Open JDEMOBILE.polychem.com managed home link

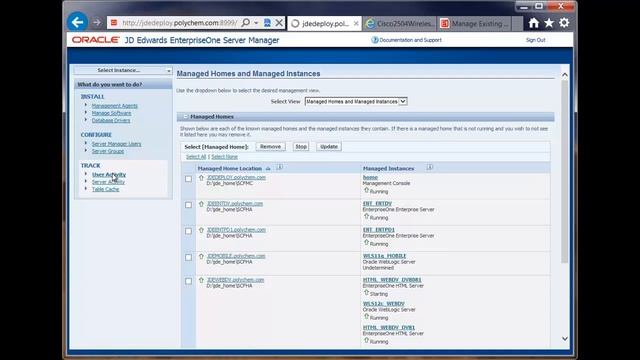click(x=236, y=256)
